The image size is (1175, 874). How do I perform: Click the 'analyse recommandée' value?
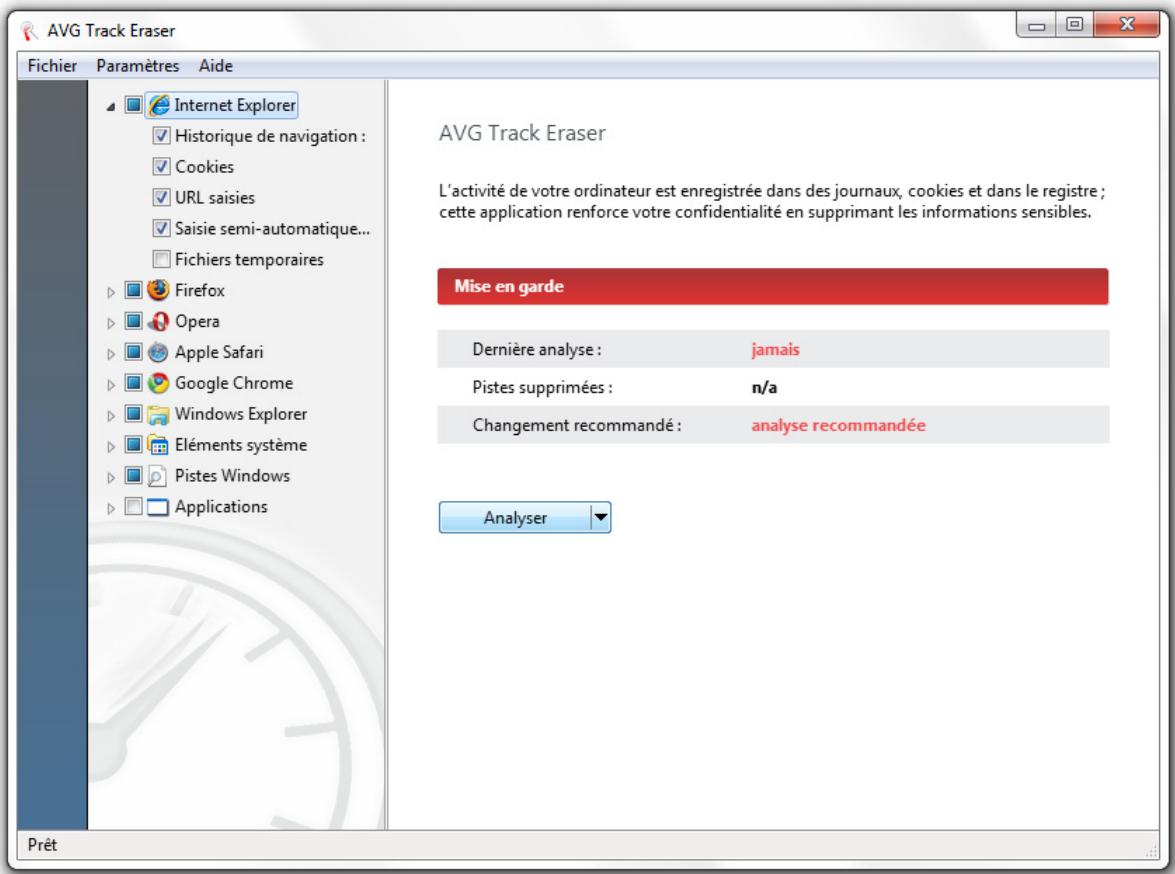[839, 425]
